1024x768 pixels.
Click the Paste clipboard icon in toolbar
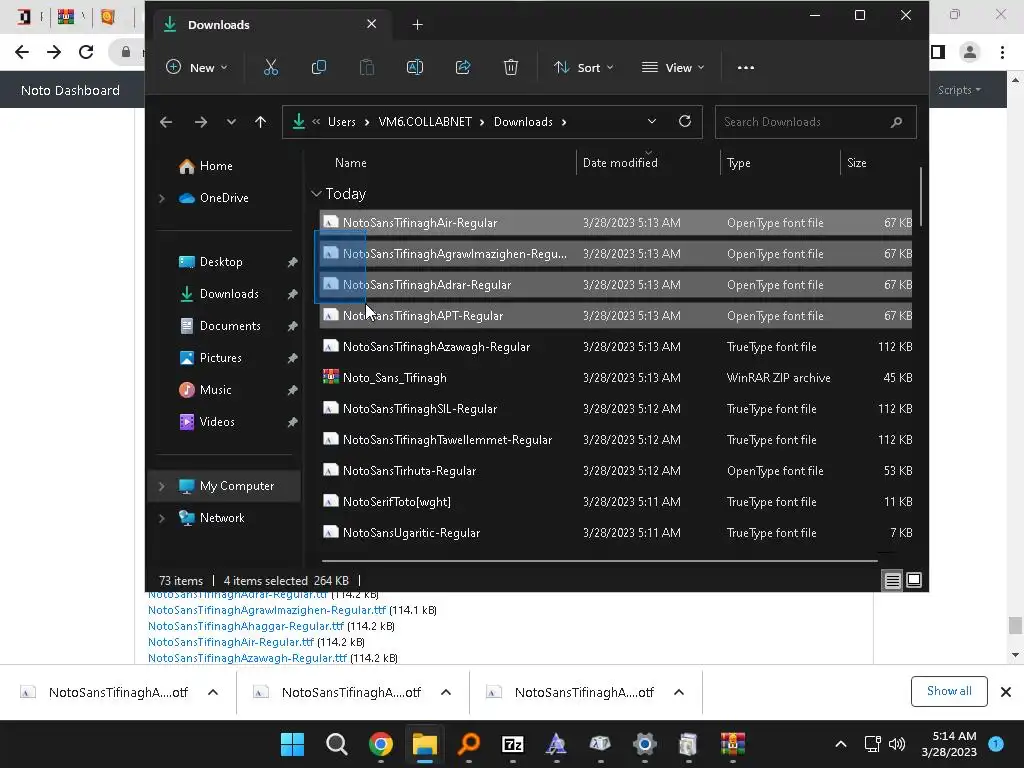coord(367,67)
